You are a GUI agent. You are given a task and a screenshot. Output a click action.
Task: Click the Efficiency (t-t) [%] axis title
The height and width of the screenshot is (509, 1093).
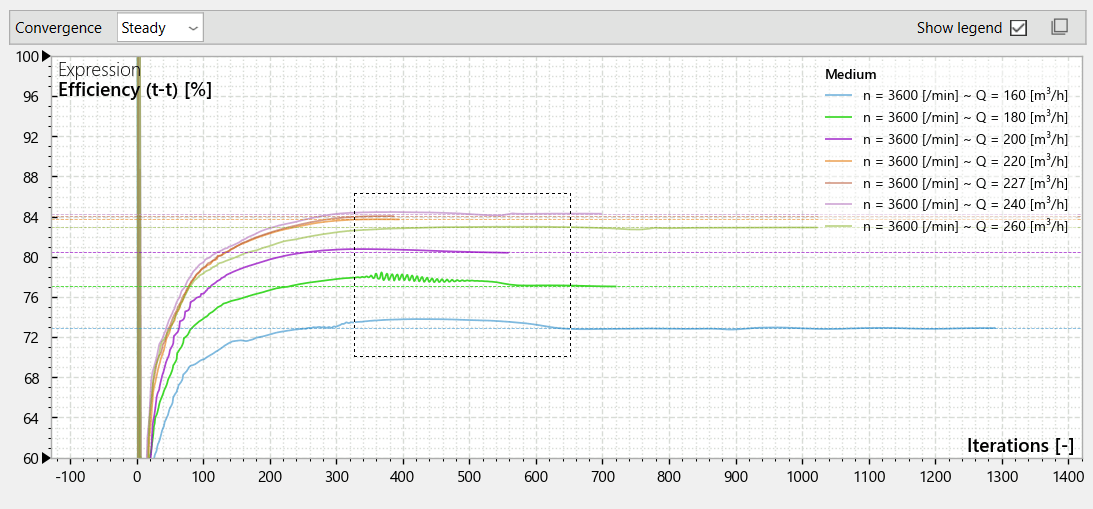coord(135,89)
